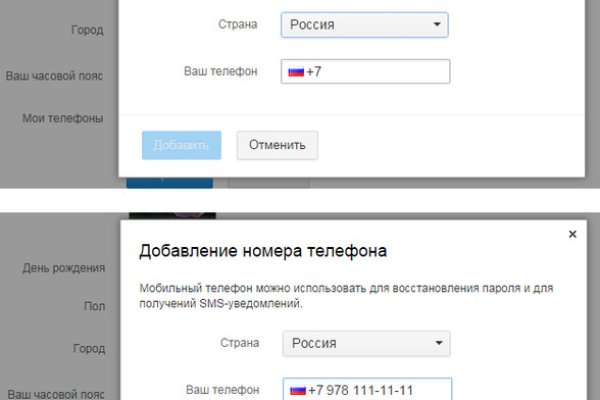Click the Пол field label
This screenshot has height=400, width=600.
(94, 307)
